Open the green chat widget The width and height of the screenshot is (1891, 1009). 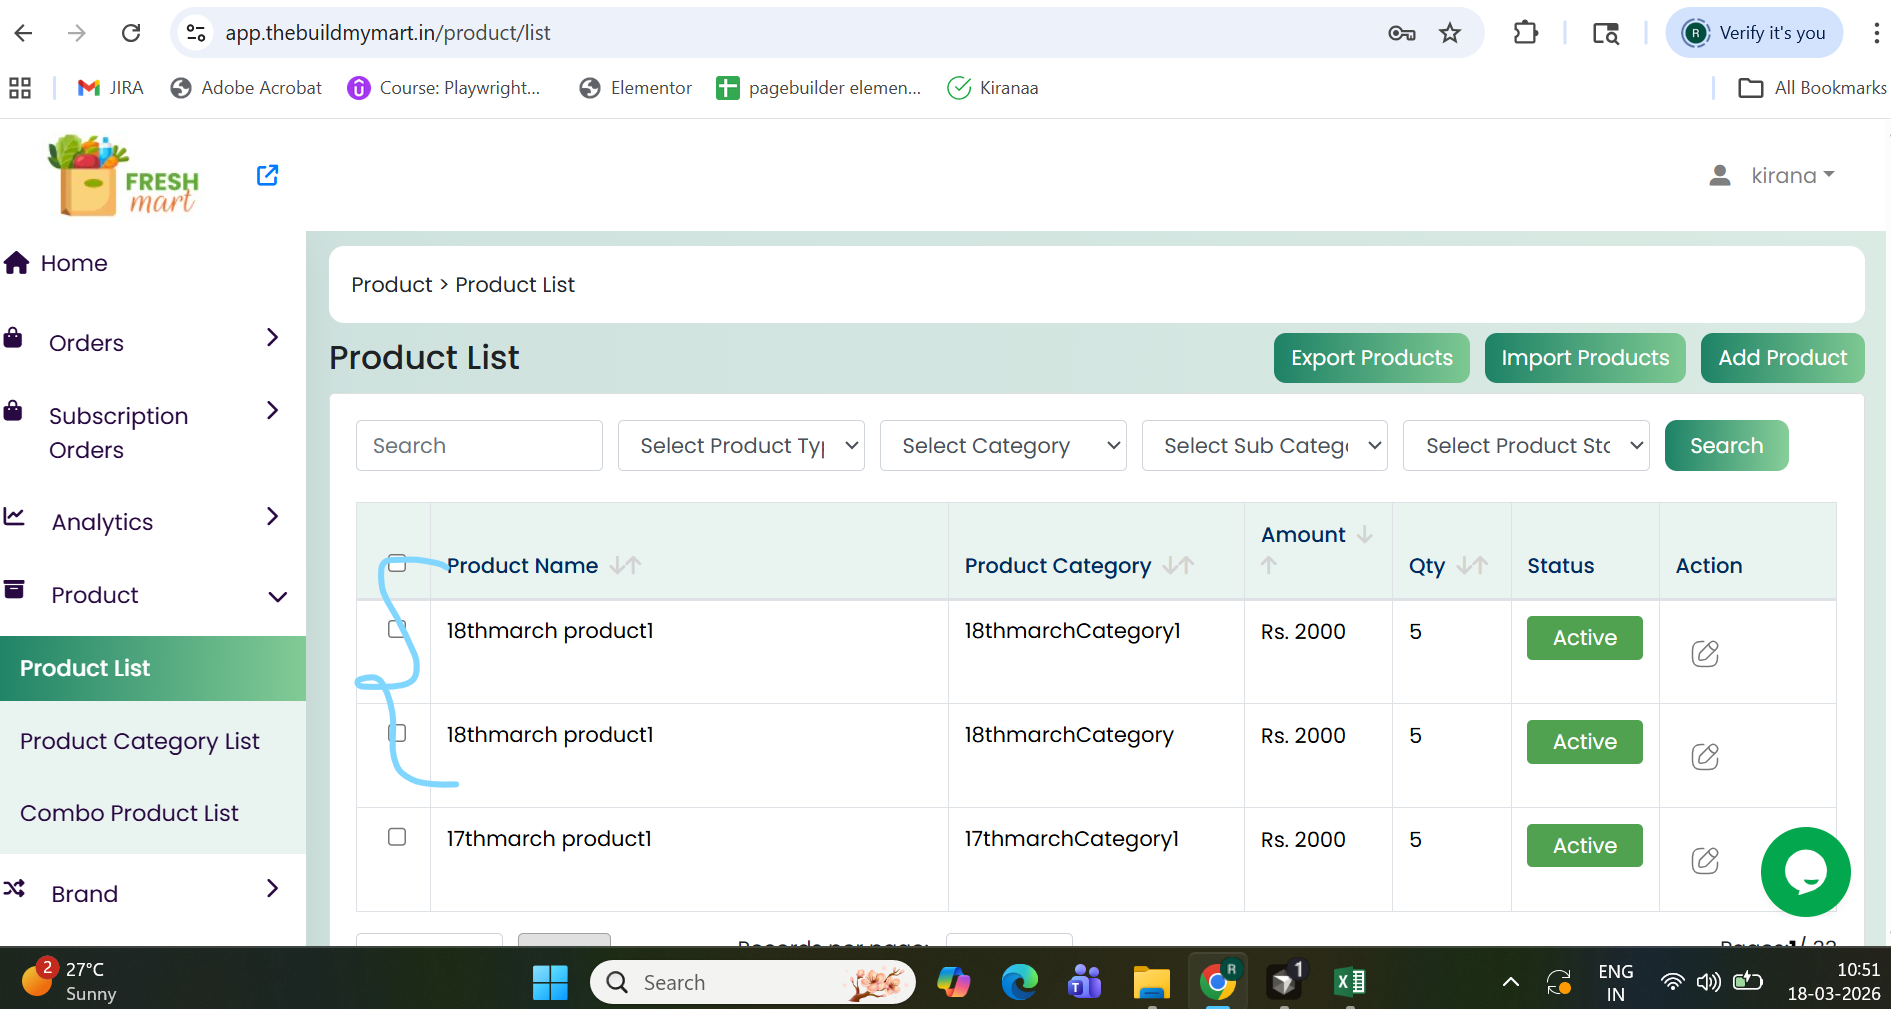[1805, 872]
